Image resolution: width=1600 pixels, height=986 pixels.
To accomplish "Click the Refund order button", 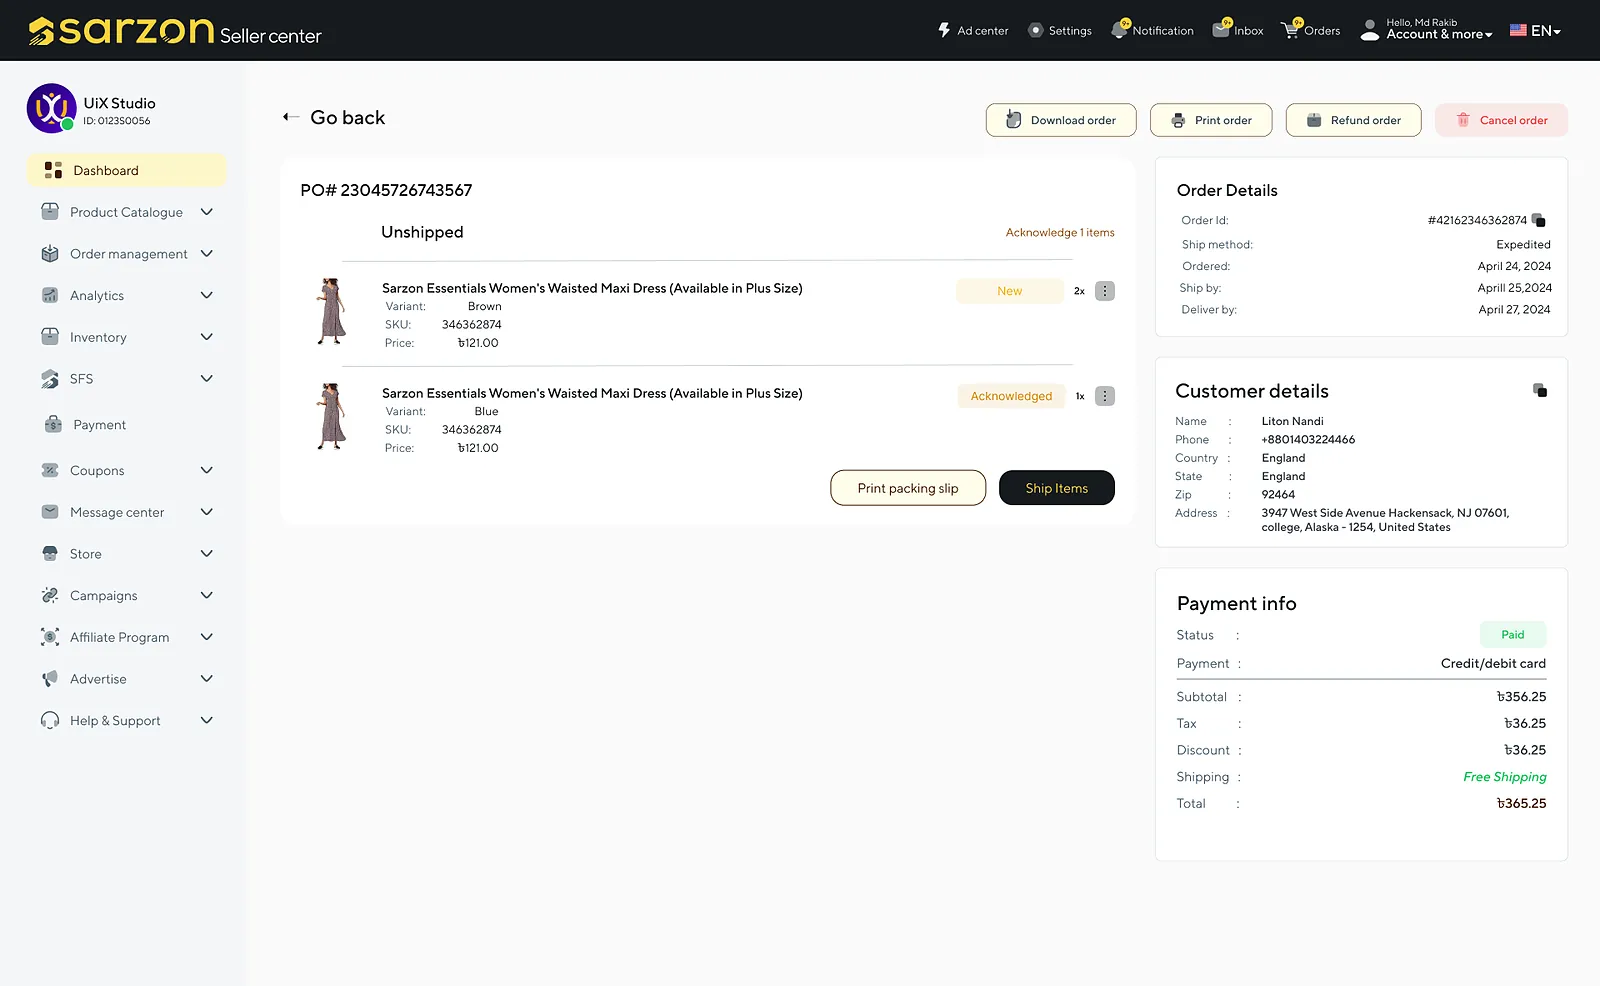I will (x=1354, y=120).
